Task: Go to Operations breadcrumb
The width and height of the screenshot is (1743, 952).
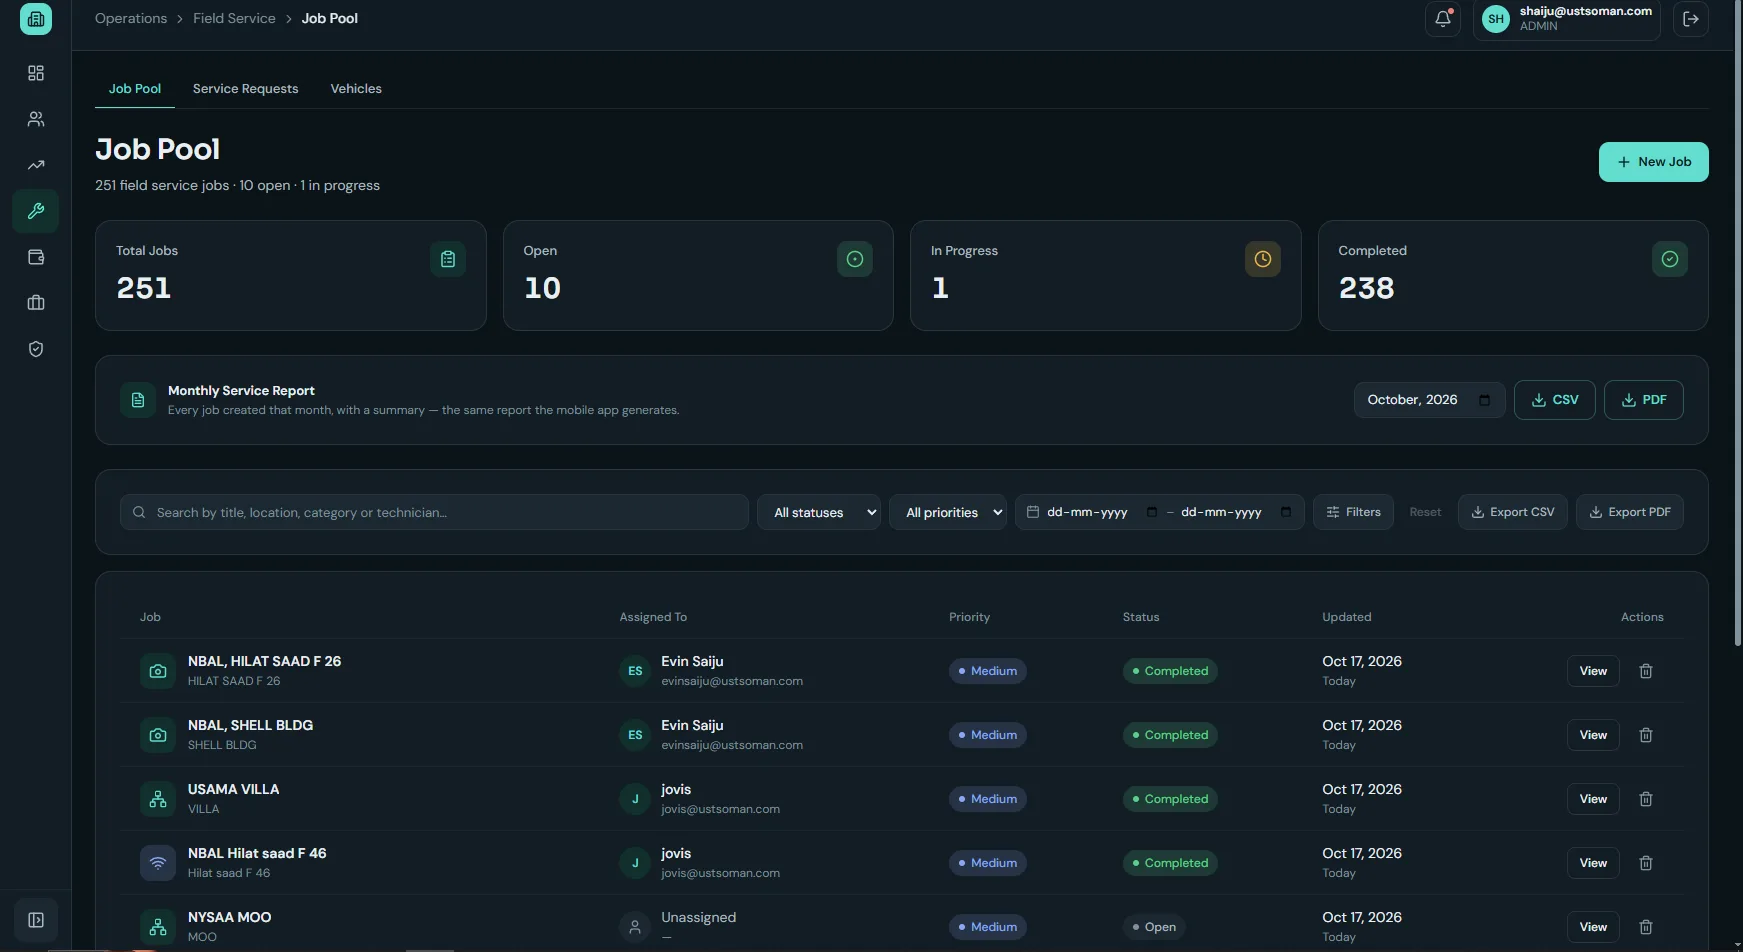Action: tap(131, 18)
